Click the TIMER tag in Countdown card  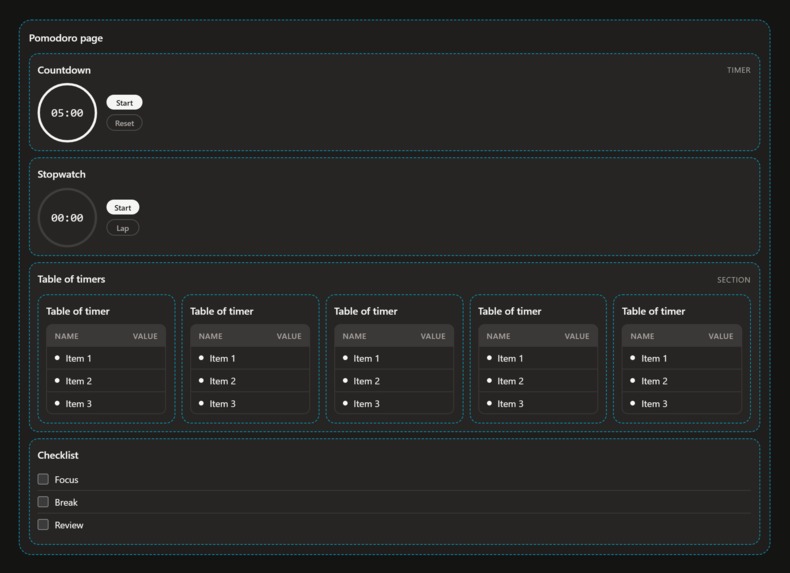pos(739,70)
